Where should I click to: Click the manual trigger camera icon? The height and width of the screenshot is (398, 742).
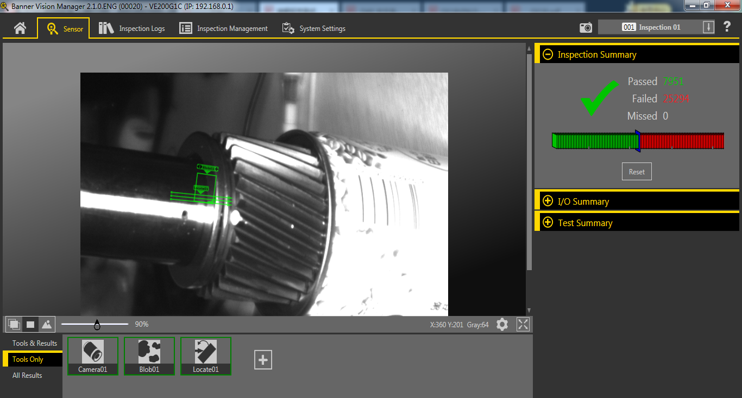click(x=586, y=27)
